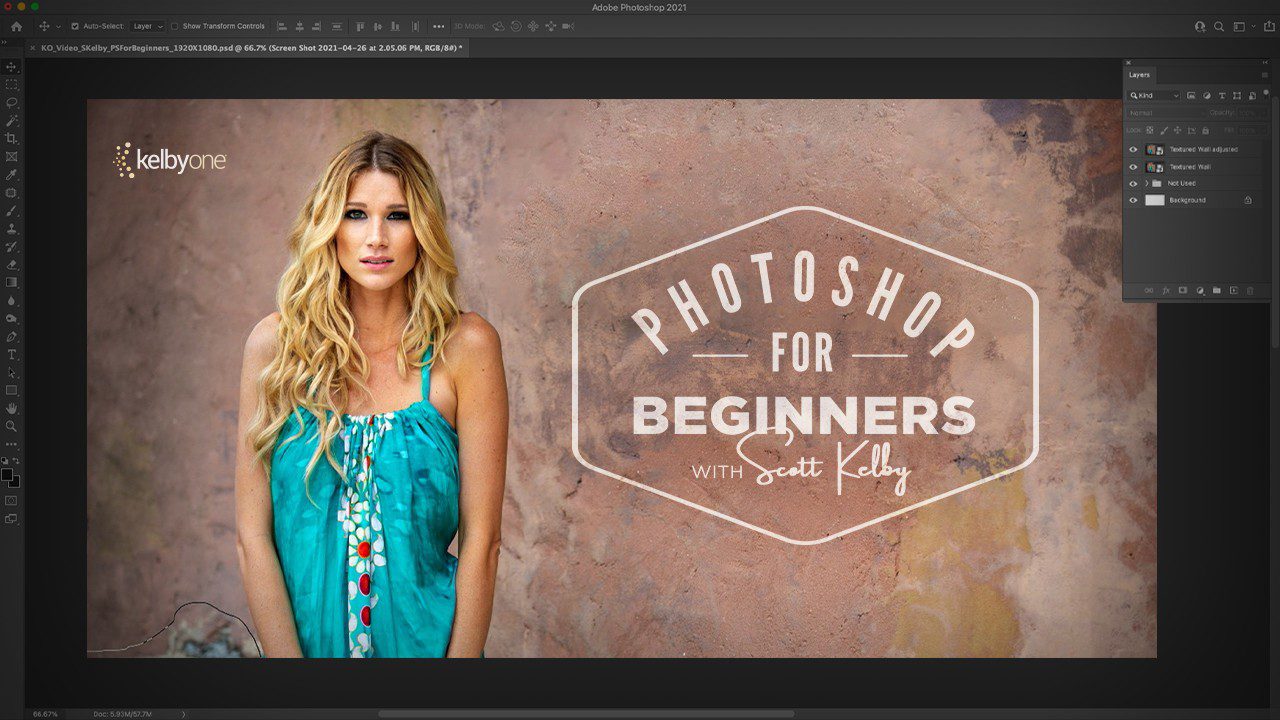Click the 66.67% zoom level field
Image resolution: width=1280 pixels, height=720 pixels.
[45, 714]
